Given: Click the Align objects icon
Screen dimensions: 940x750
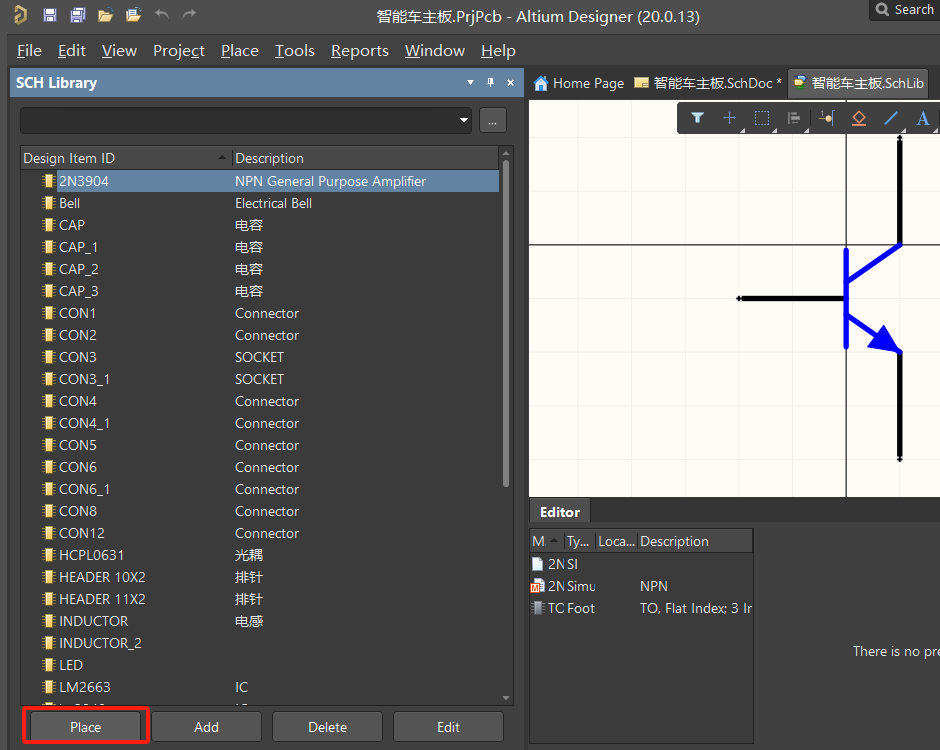Looking at the screenshot, I should click(x=794, y=118).
